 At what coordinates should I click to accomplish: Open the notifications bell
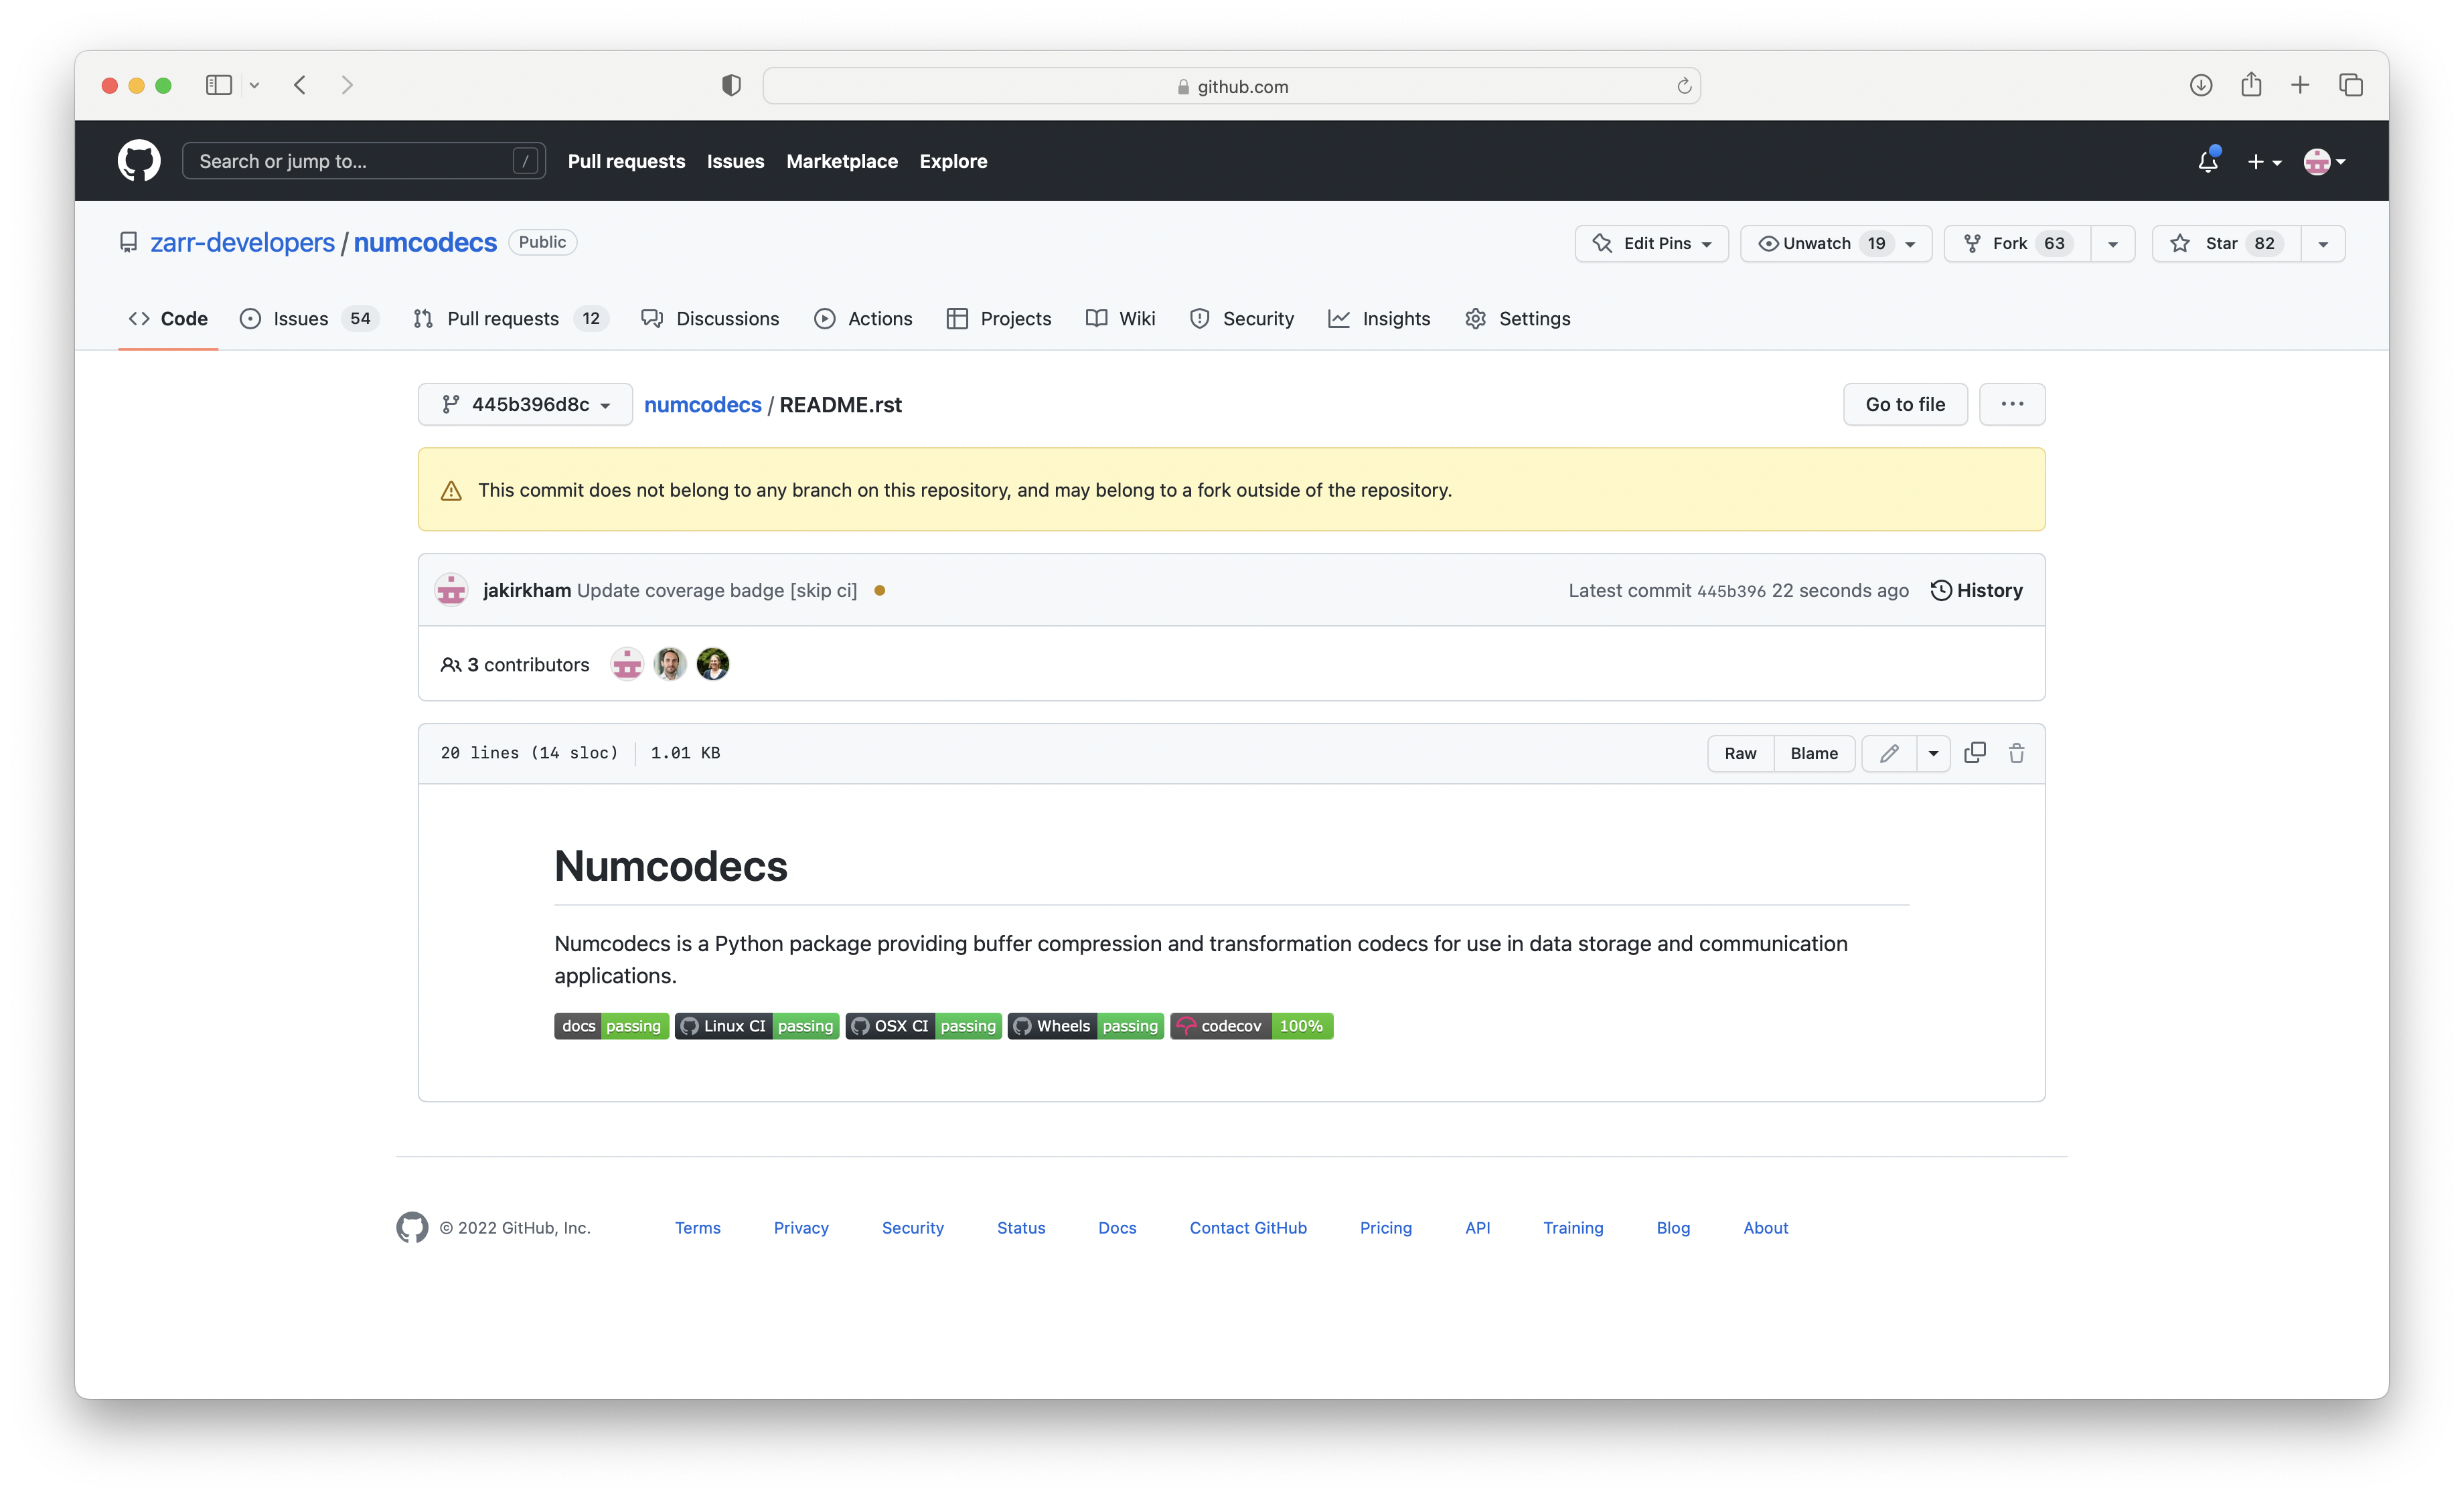coord(2207,161)
